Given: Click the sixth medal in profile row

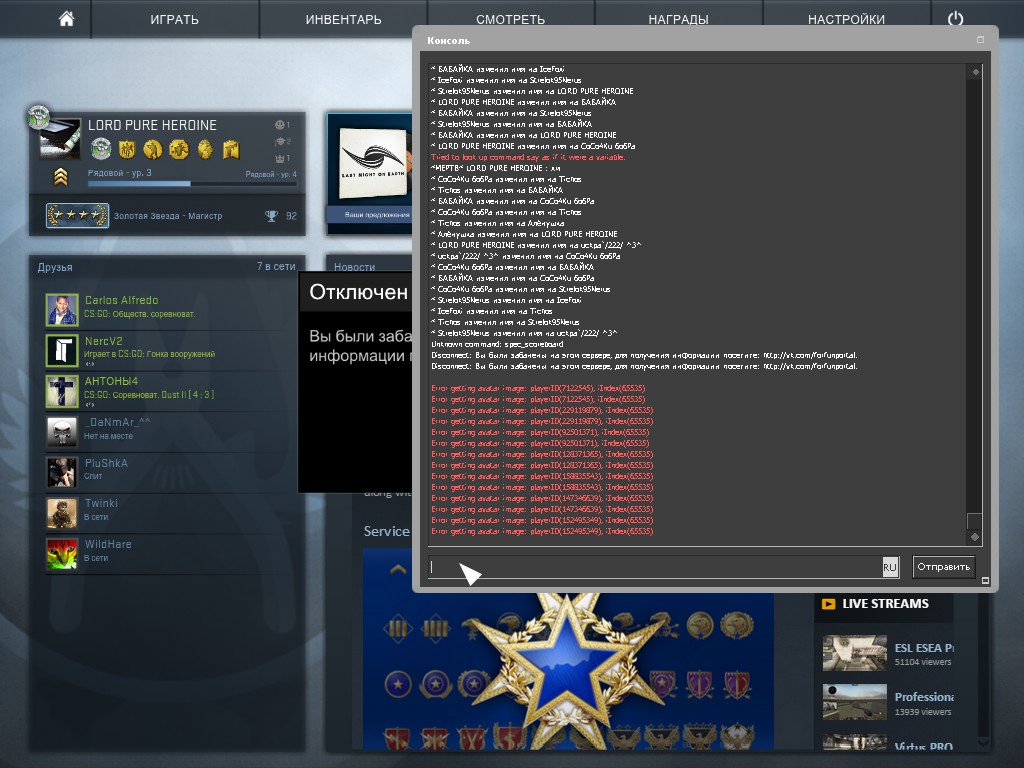Looking at the screenshot, I should pyautogui.click(x=231, y=150).
